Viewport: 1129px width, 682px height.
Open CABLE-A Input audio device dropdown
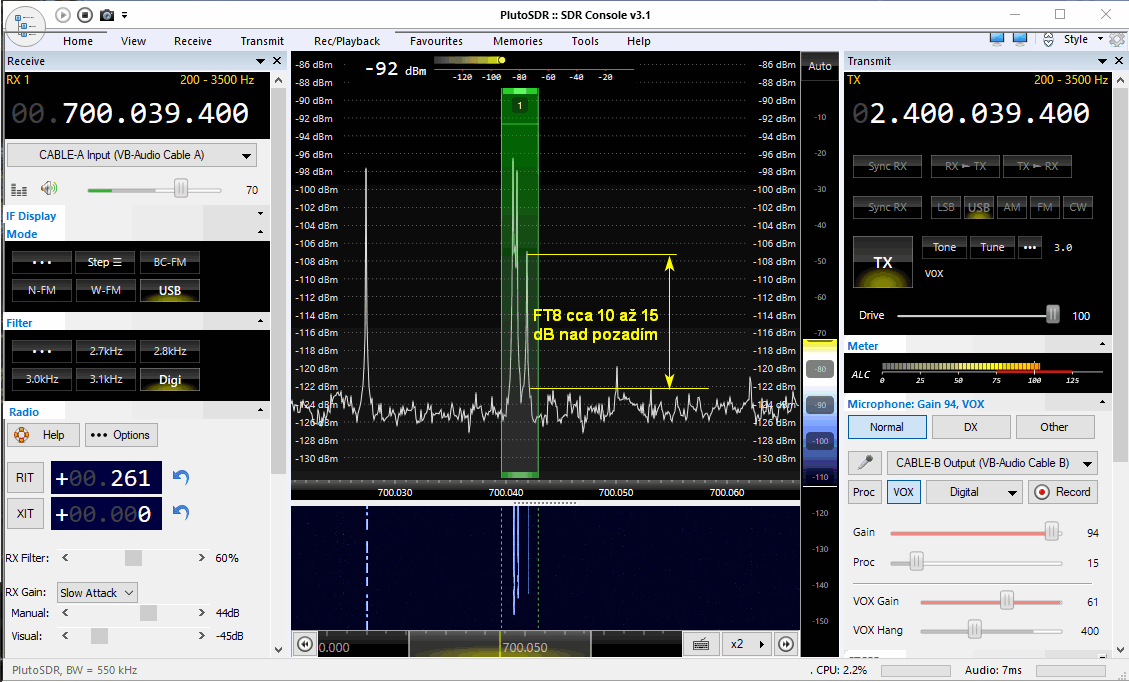(131, 155)
